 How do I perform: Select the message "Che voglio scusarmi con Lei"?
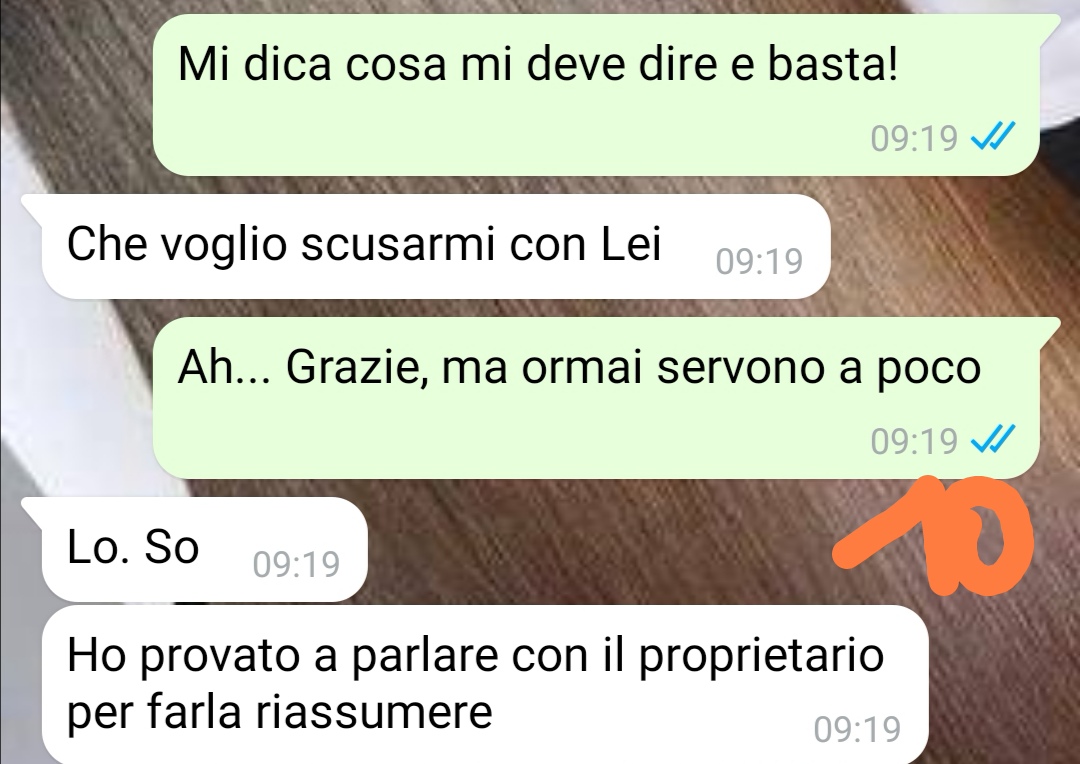point(436,247)
